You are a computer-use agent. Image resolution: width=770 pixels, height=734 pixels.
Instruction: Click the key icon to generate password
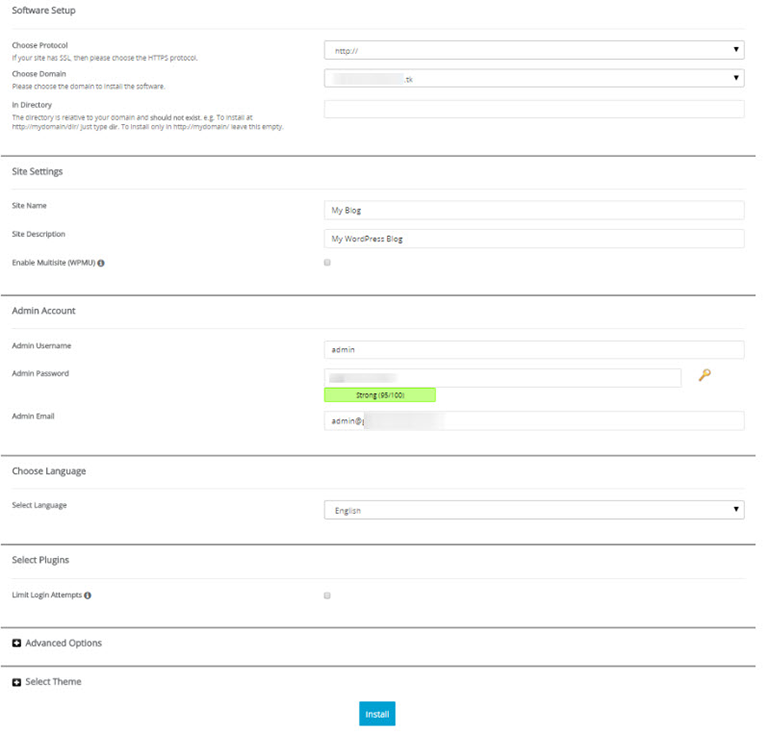[x=704, y=375]
